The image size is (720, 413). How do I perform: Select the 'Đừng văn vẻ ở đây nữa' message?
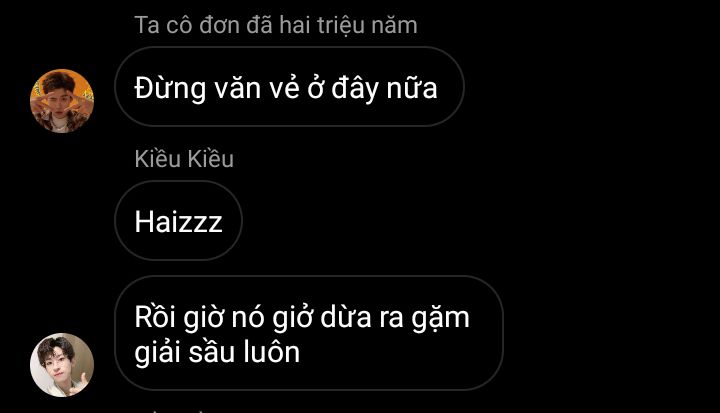click(289, 86)
